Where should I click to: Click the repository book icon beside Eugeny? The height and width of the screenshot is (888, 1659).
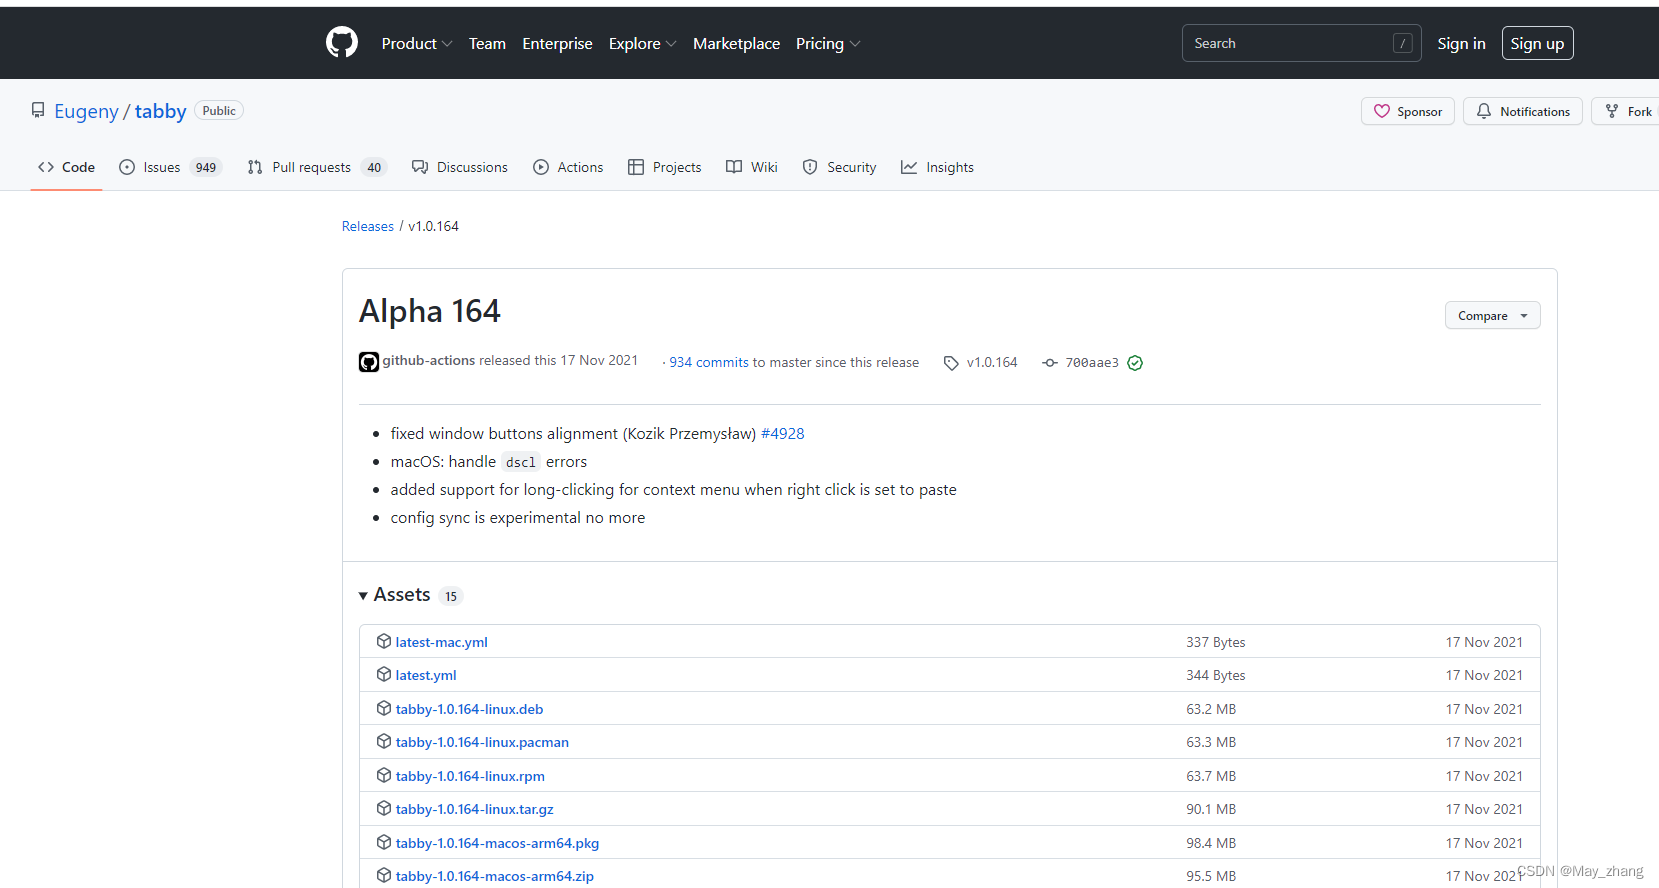pyautogui.click(x=38, y=110)
